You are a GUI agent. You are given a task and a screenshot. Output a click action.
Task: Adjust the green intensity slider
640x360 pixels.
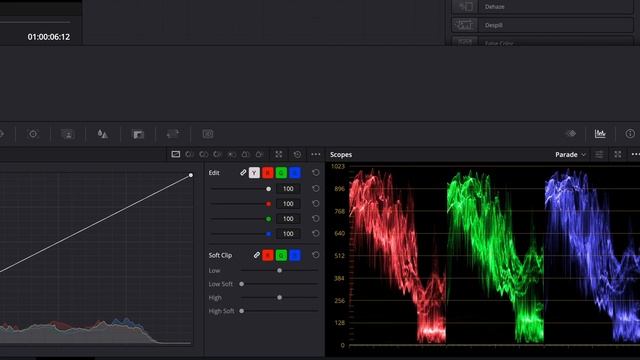[x=268, y=219]
